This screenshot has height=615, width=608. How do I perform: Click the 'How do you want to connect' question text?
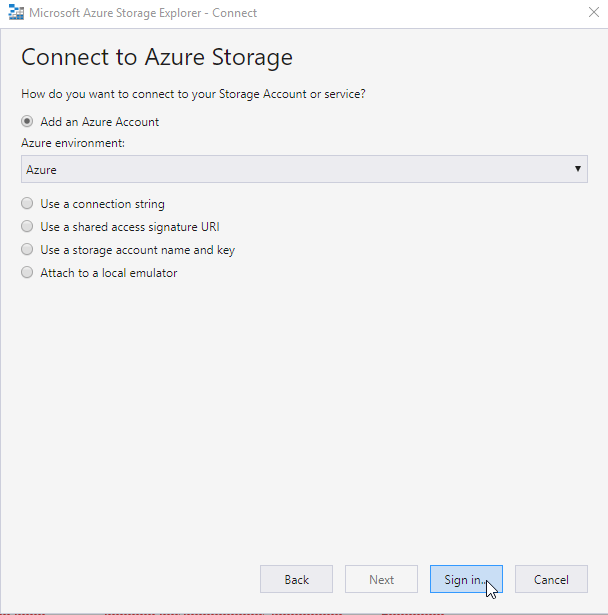coord(193,94)
